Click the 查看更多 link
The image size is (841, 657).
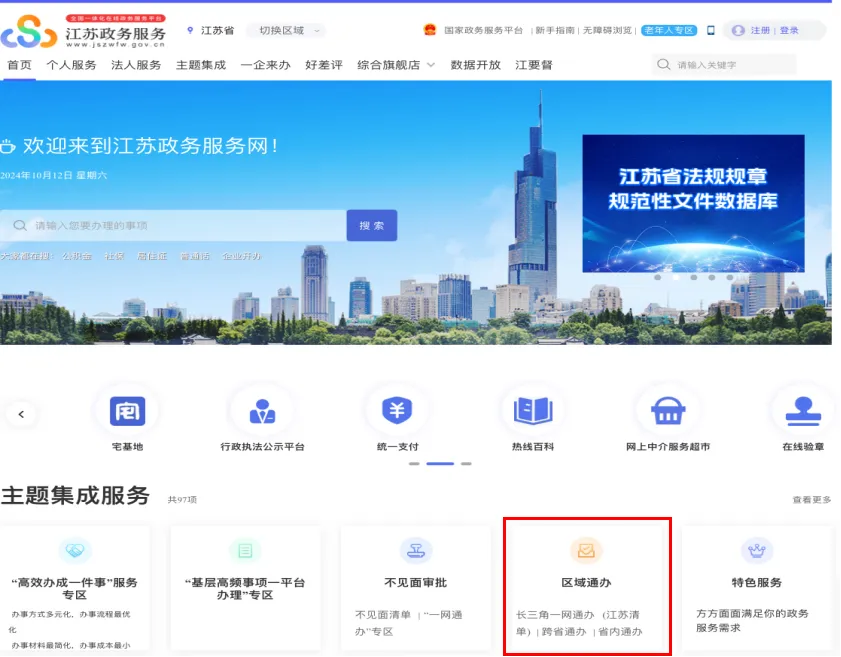pyautogui.click(x=811, y=499)
